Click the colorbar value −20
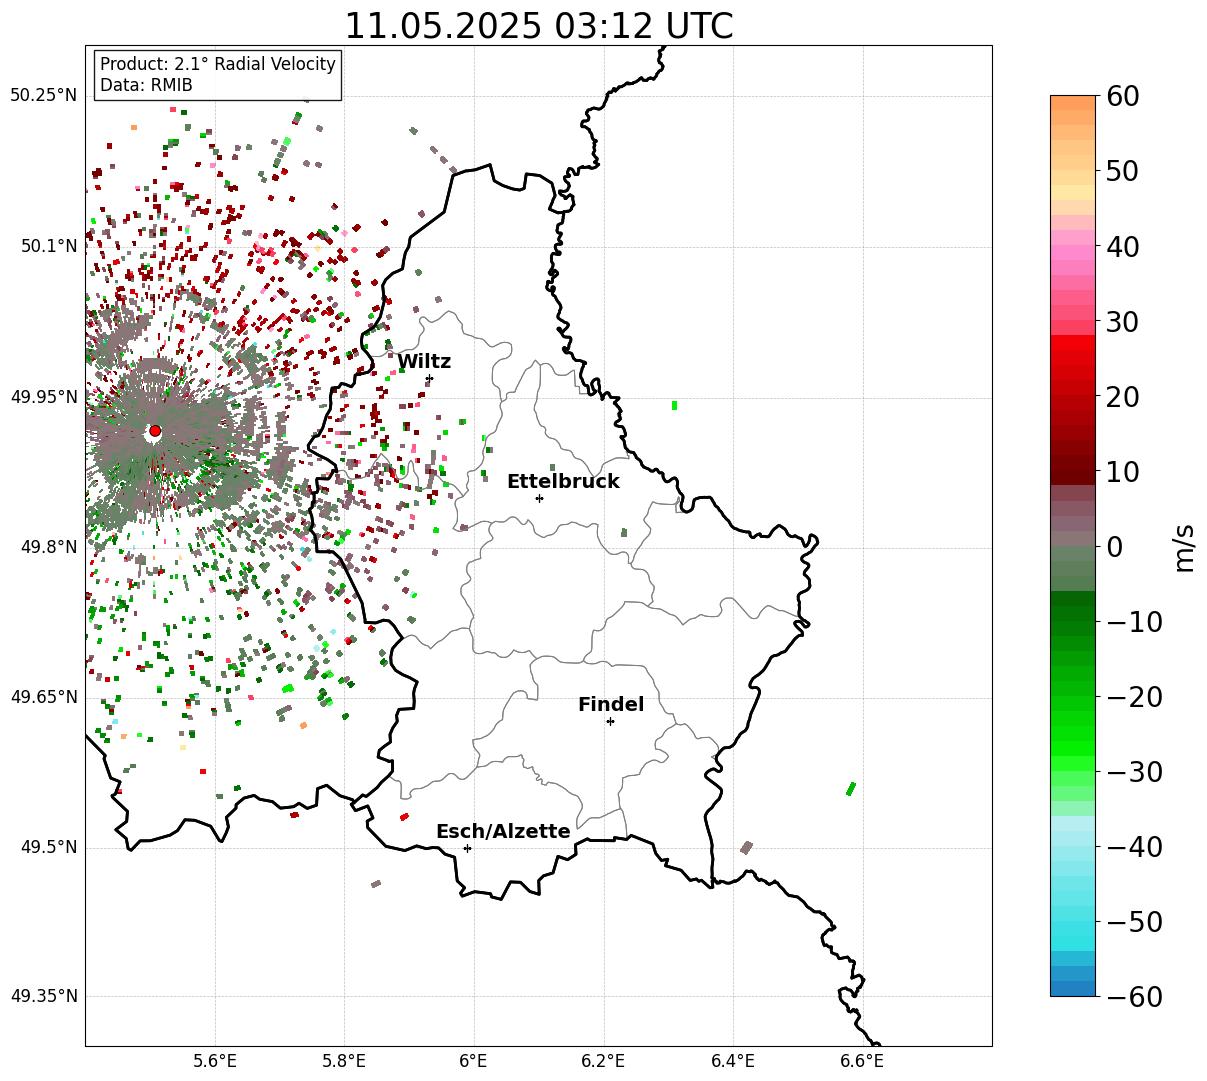The image size is (1207, 1081). point(1135,697)
